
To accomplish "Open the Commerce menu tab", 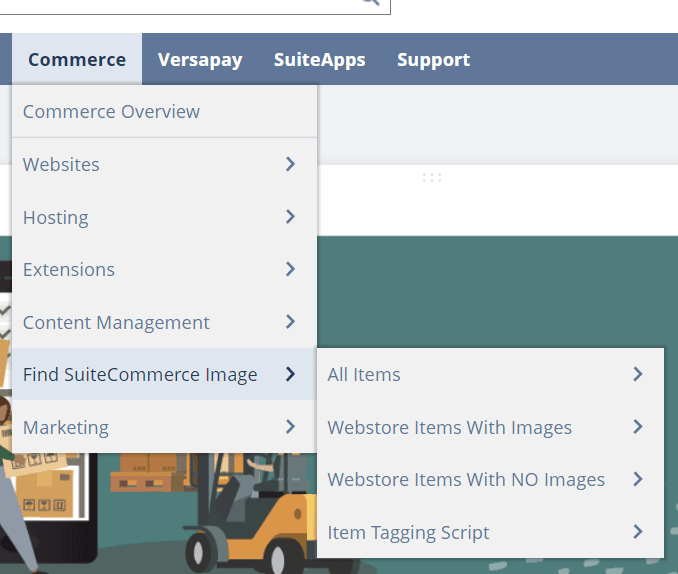I will 77,59.
